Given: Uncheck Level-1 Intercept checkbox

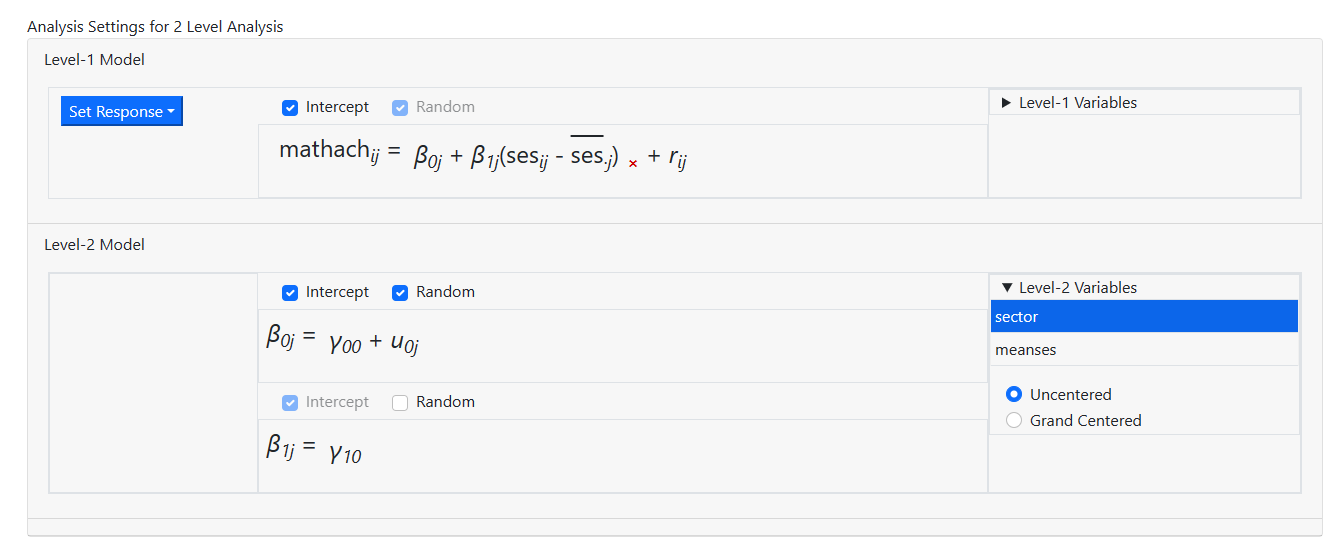Looking at the screenshot, I should (x=290, y=108).
